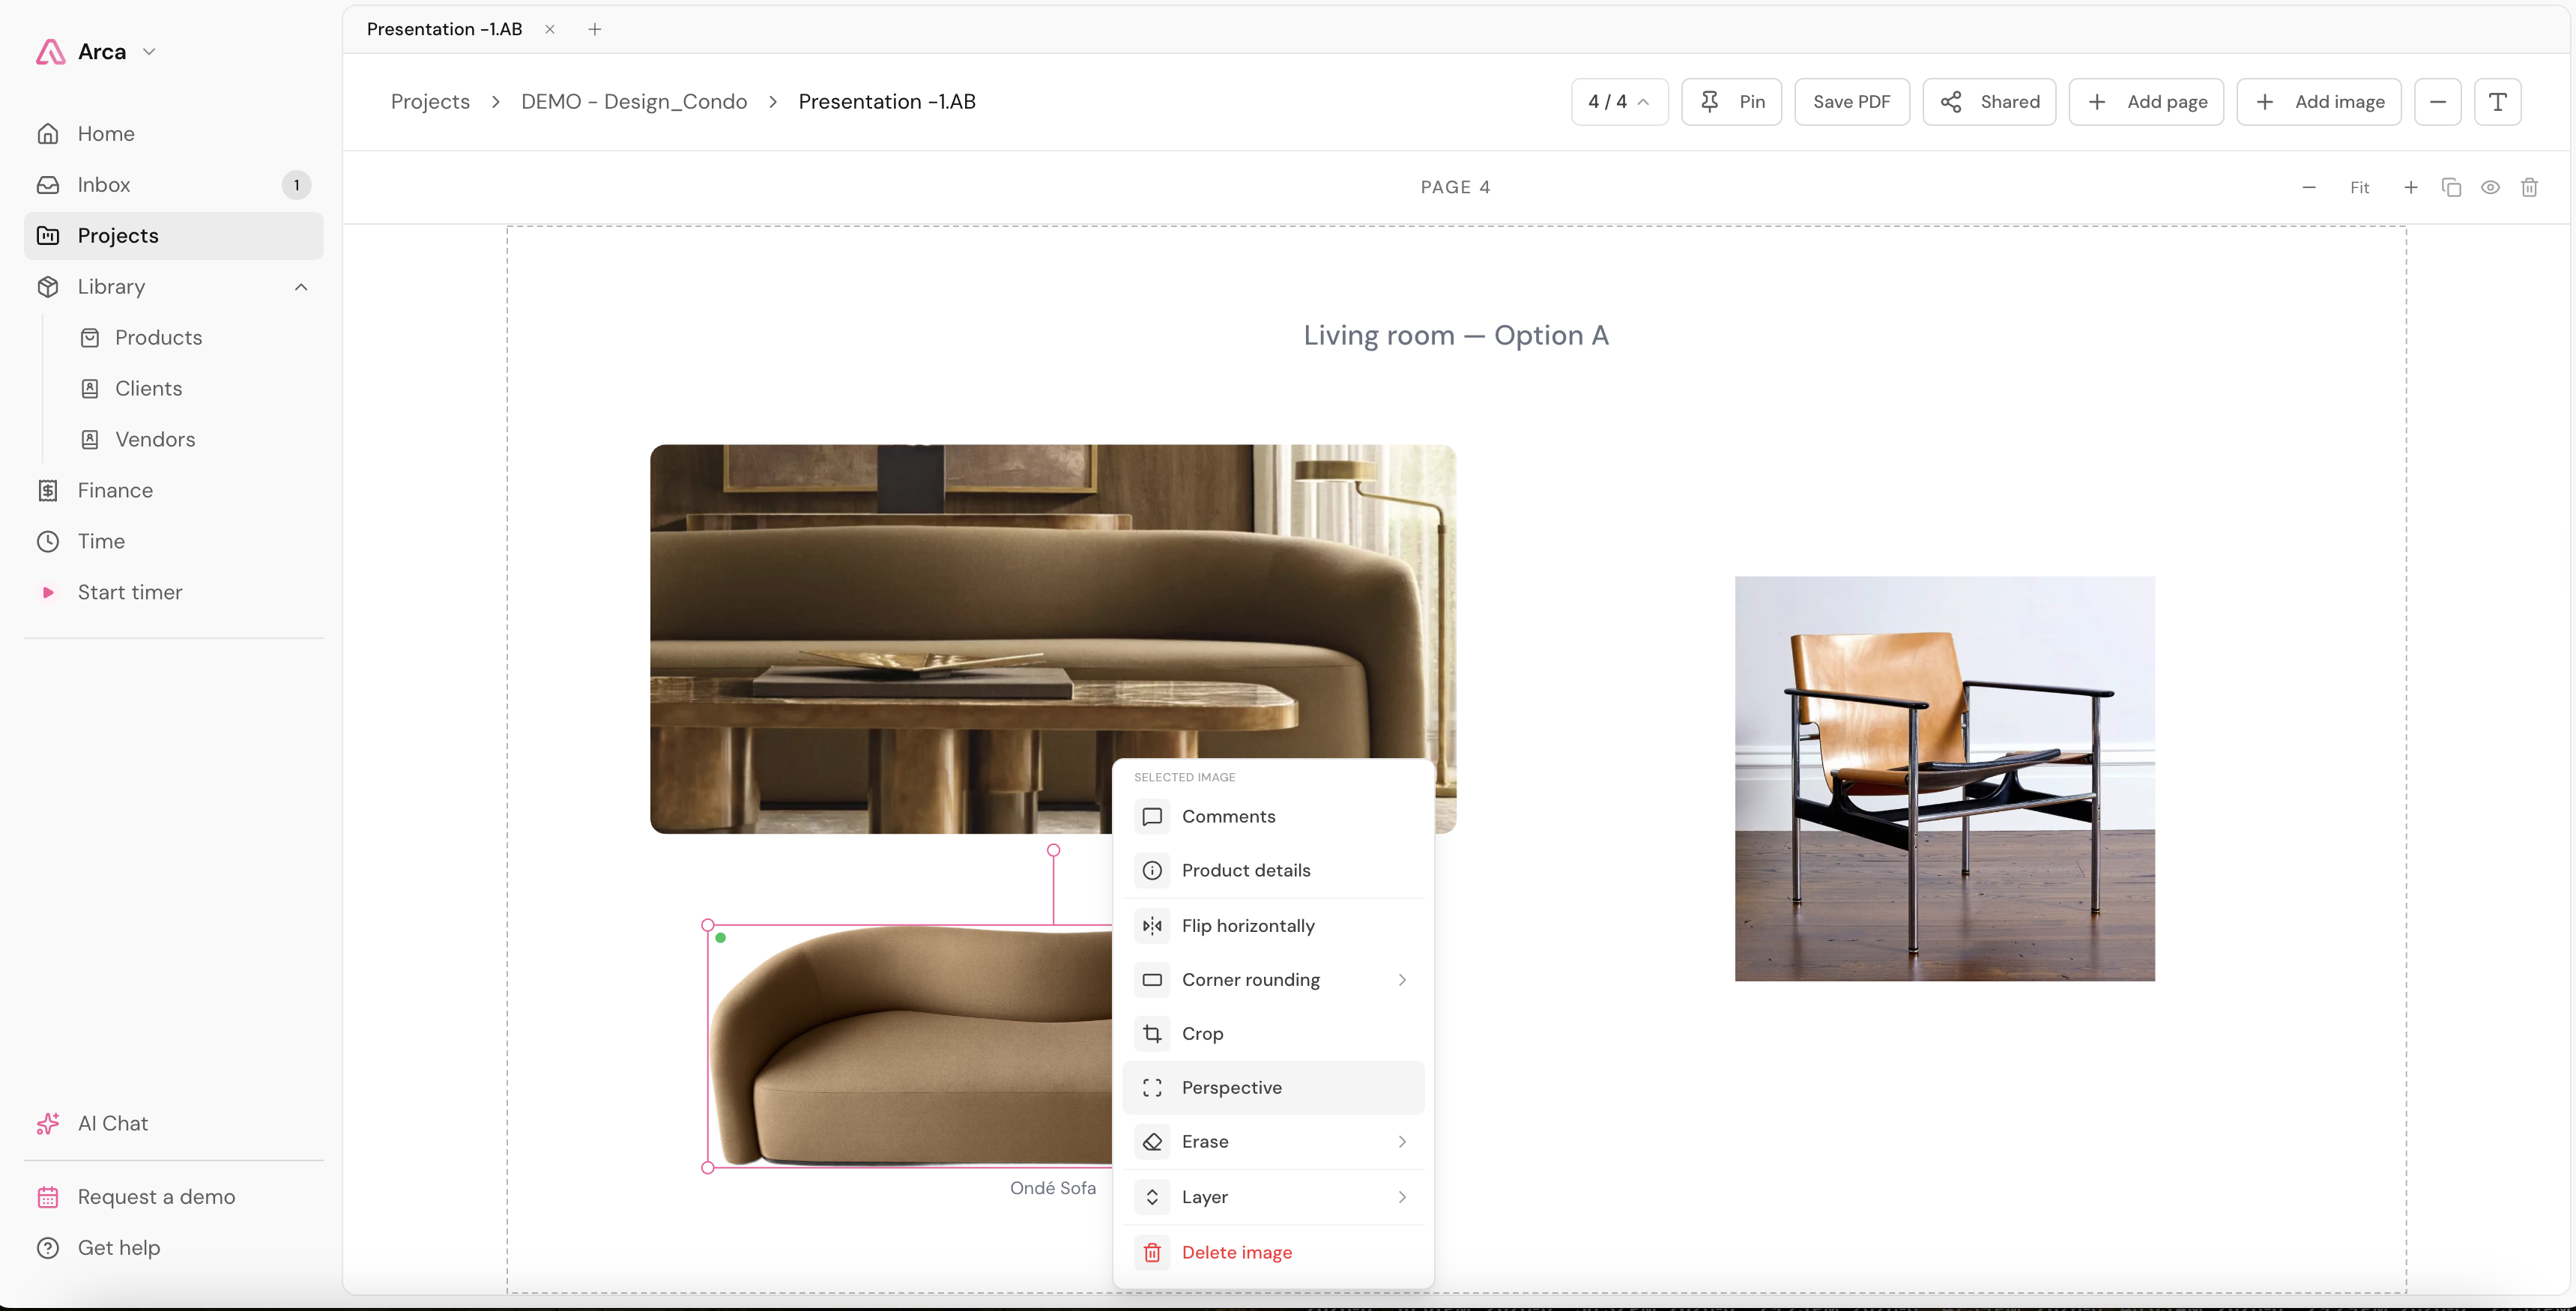Open the Products library

(158, 337)
